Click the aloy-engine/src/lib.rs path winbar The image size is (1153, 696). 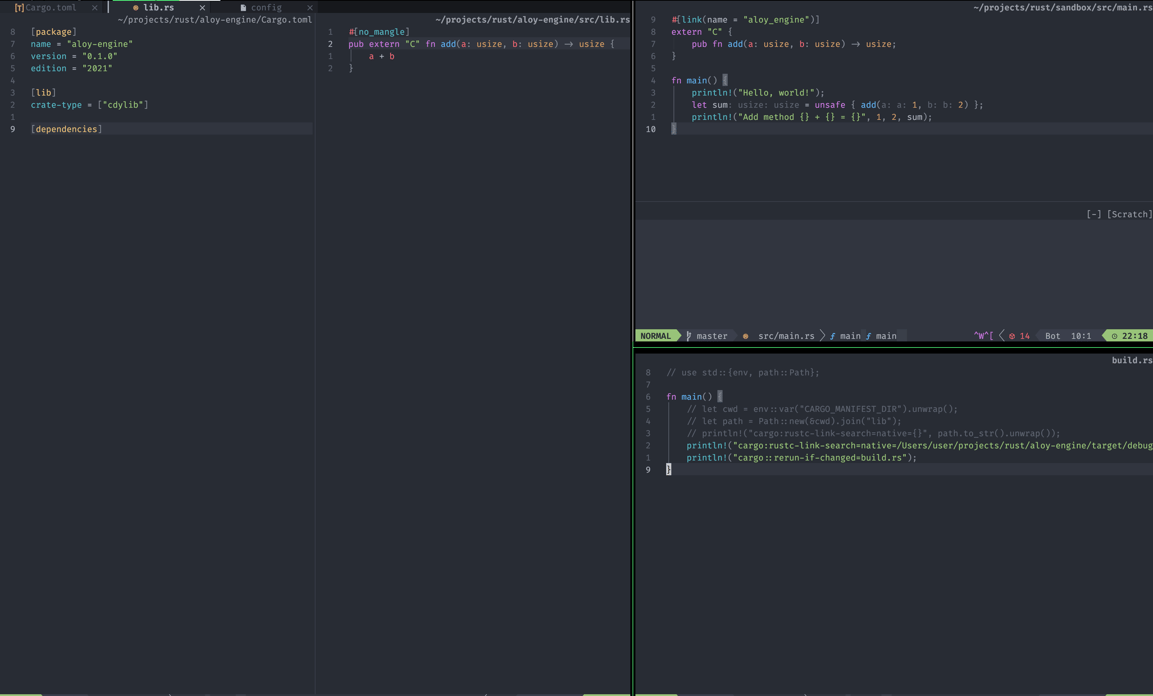pos(532,20)
